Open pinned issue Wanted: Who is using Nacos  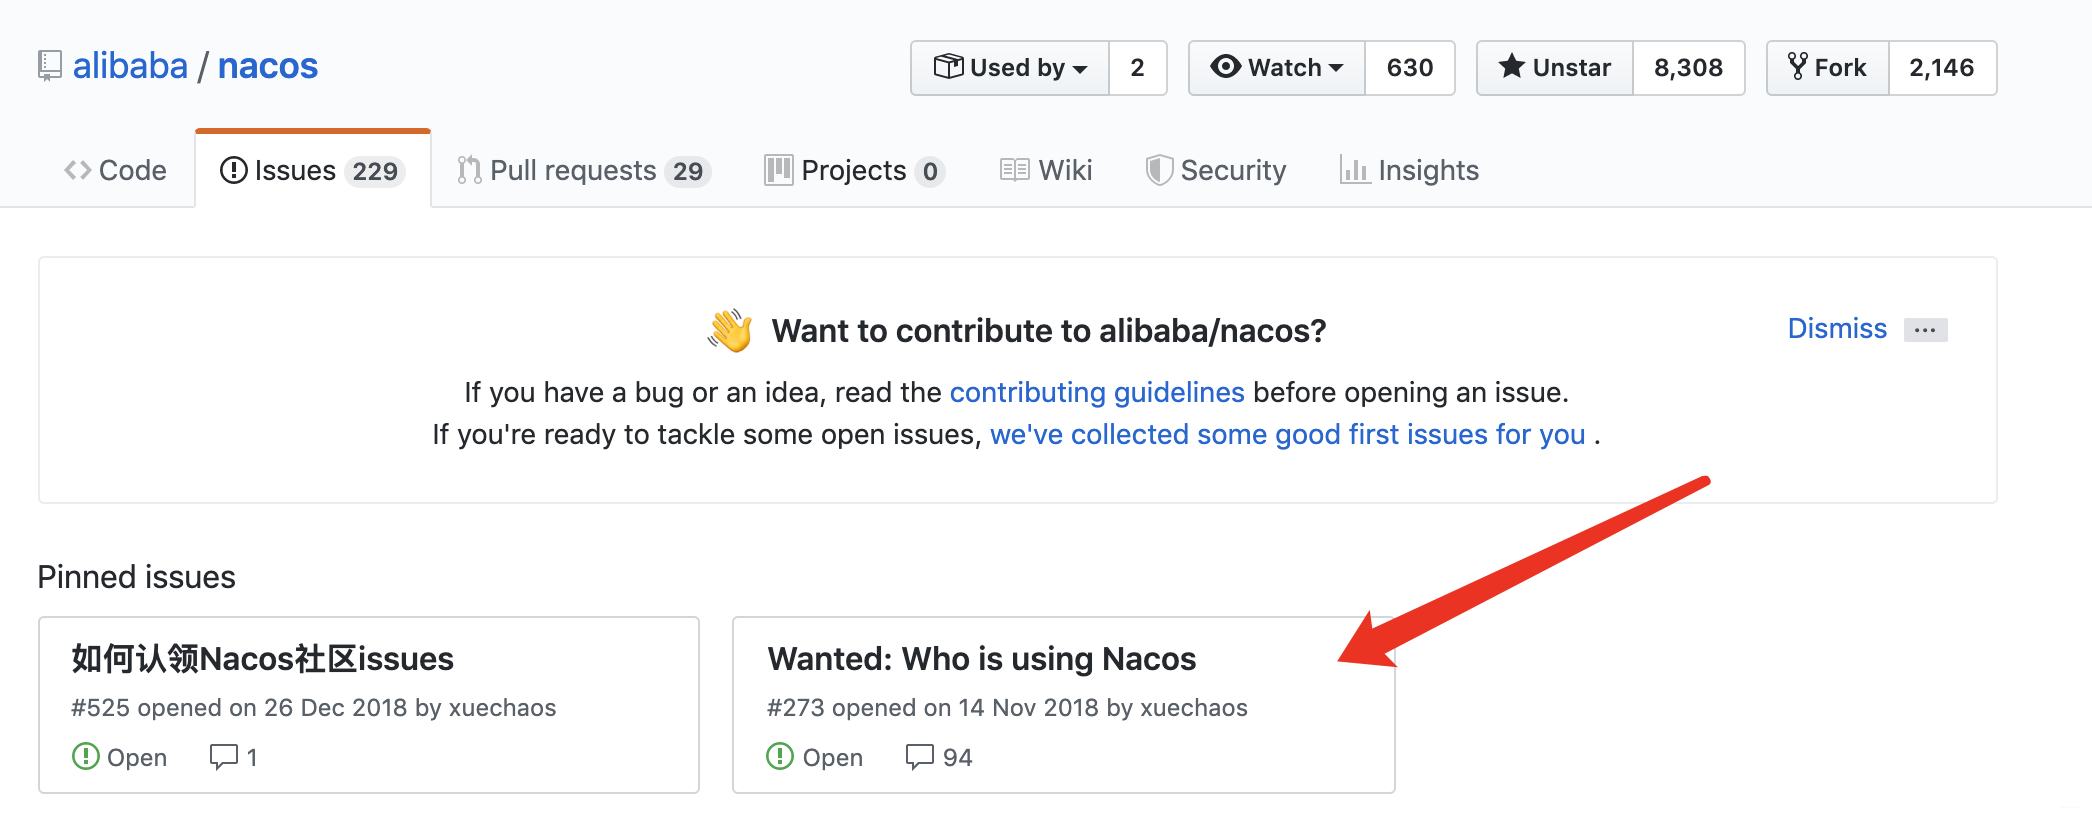click(981, 659)
